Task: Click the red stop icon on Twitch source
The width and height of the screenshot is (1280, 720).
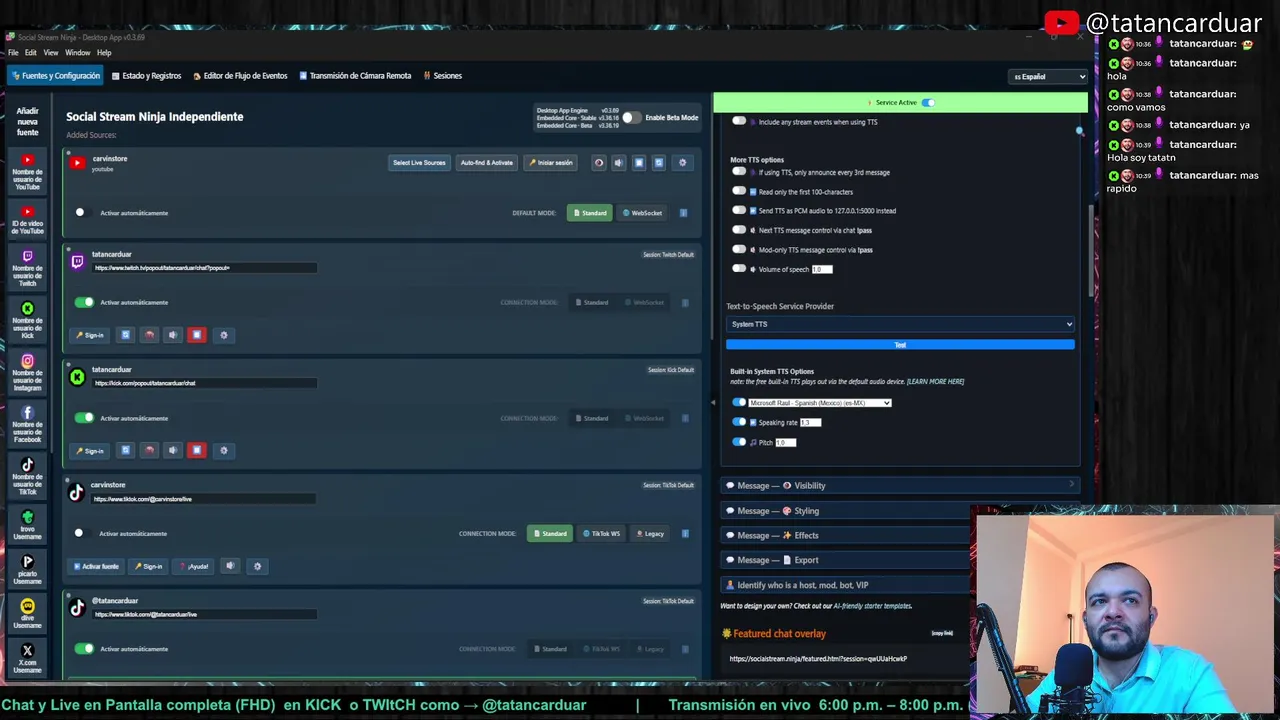Action: click(x=197, y=335)
